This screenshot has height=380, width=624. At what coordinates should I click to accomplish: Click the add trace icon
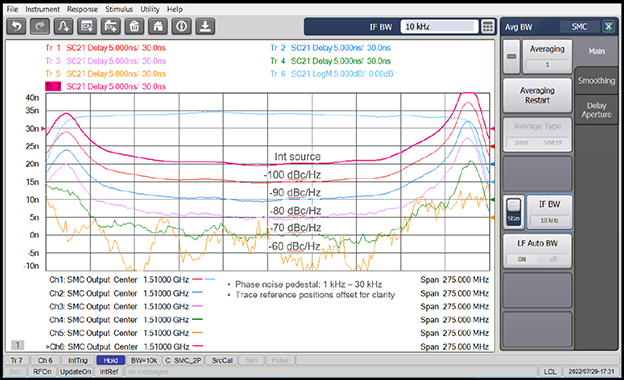point(63,27)
